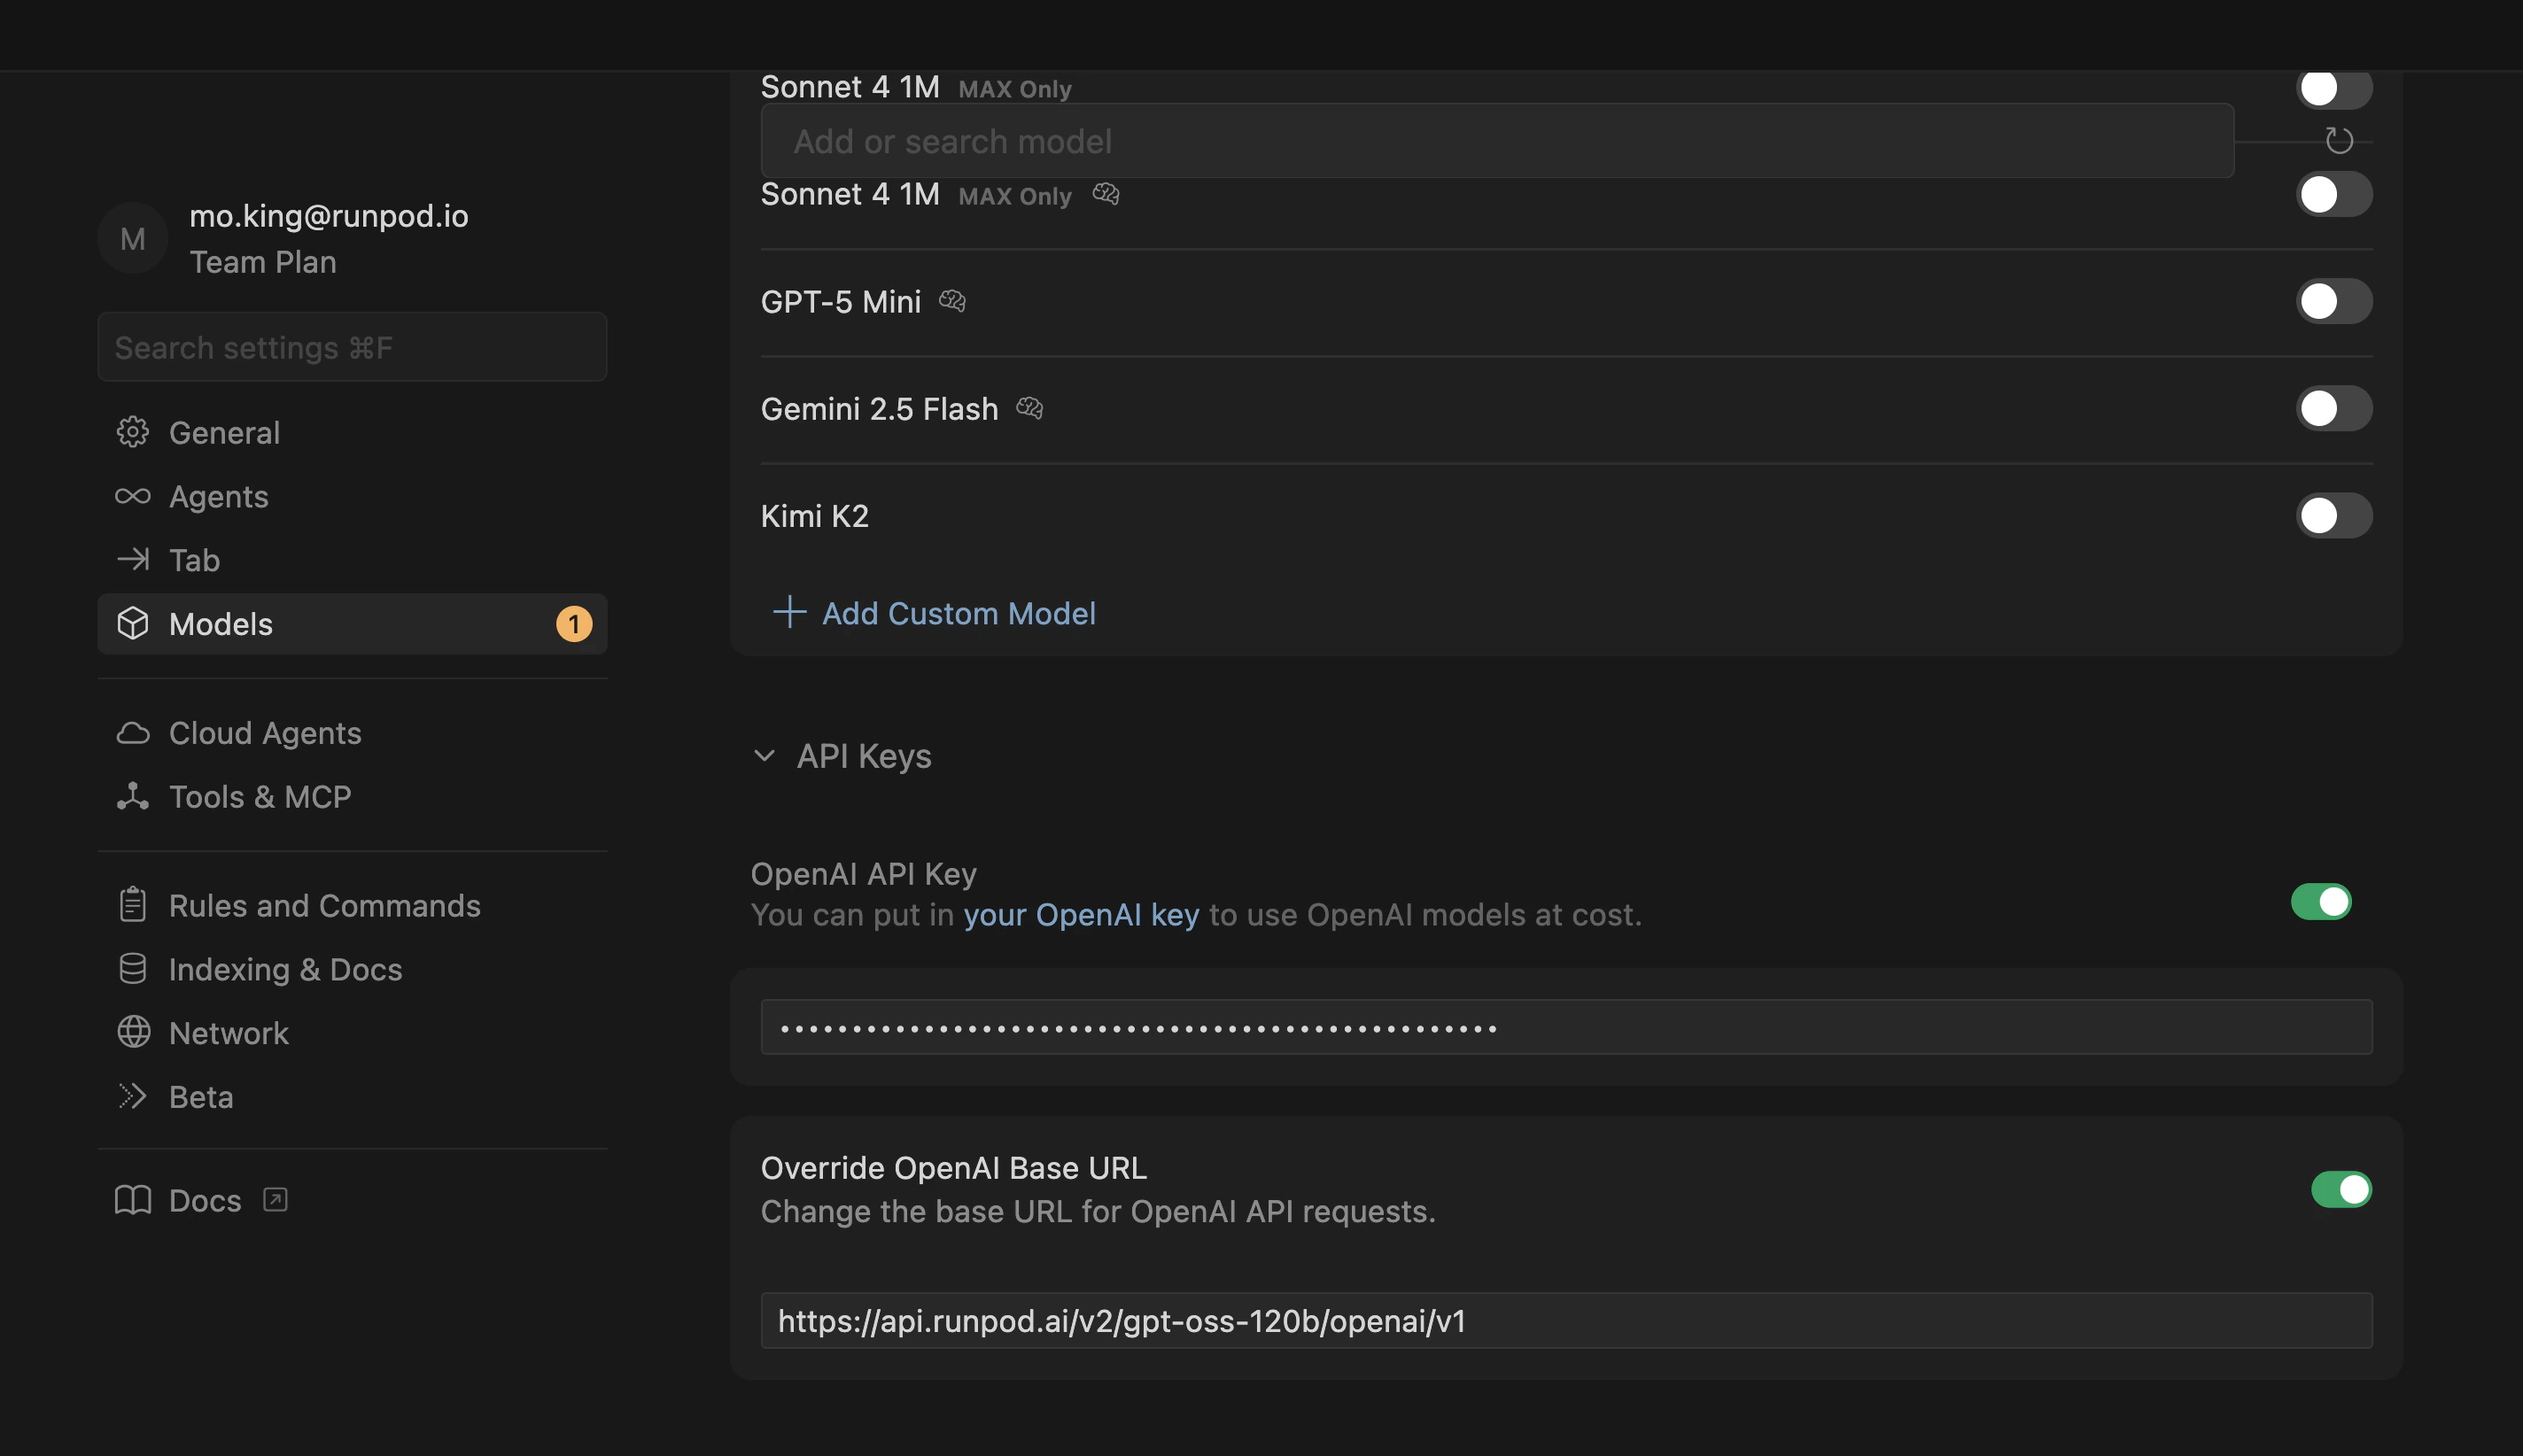Viewport: 2523px width, 1456px height.
Task: Focus the Add or search model field
Action: click(x=1496, y=141)
